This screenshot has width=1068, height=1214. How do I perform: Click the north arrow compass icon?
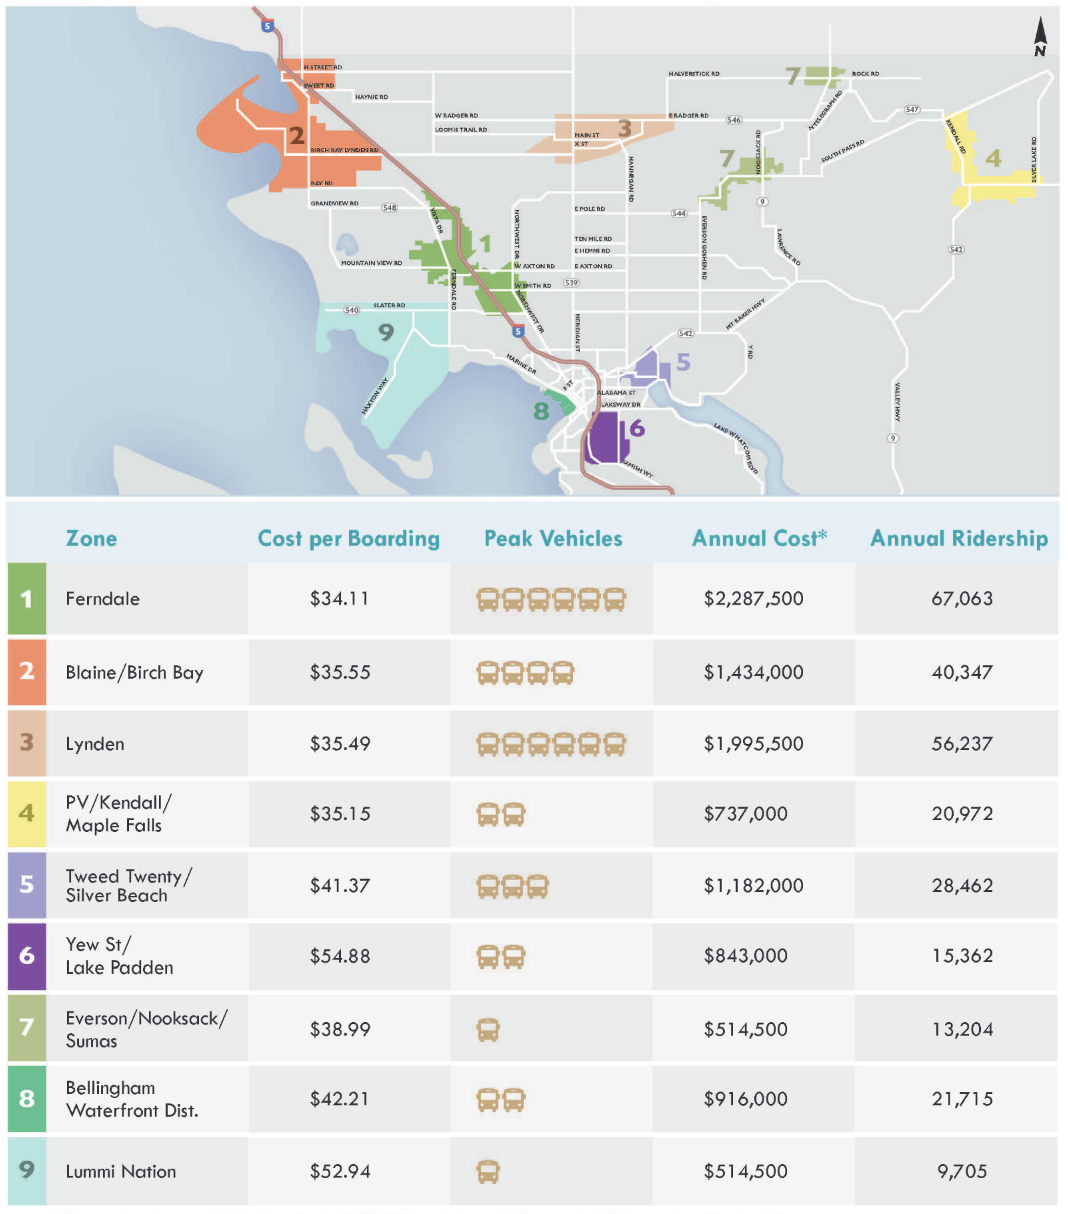click(x=1040, y=38)
